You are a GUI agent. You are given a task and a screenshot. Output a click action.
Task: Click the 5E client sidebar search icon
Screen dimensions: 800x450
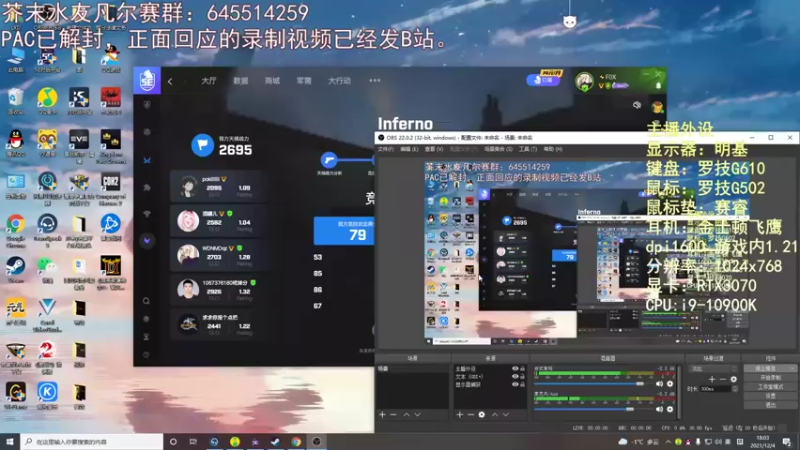tap(146, 301)
